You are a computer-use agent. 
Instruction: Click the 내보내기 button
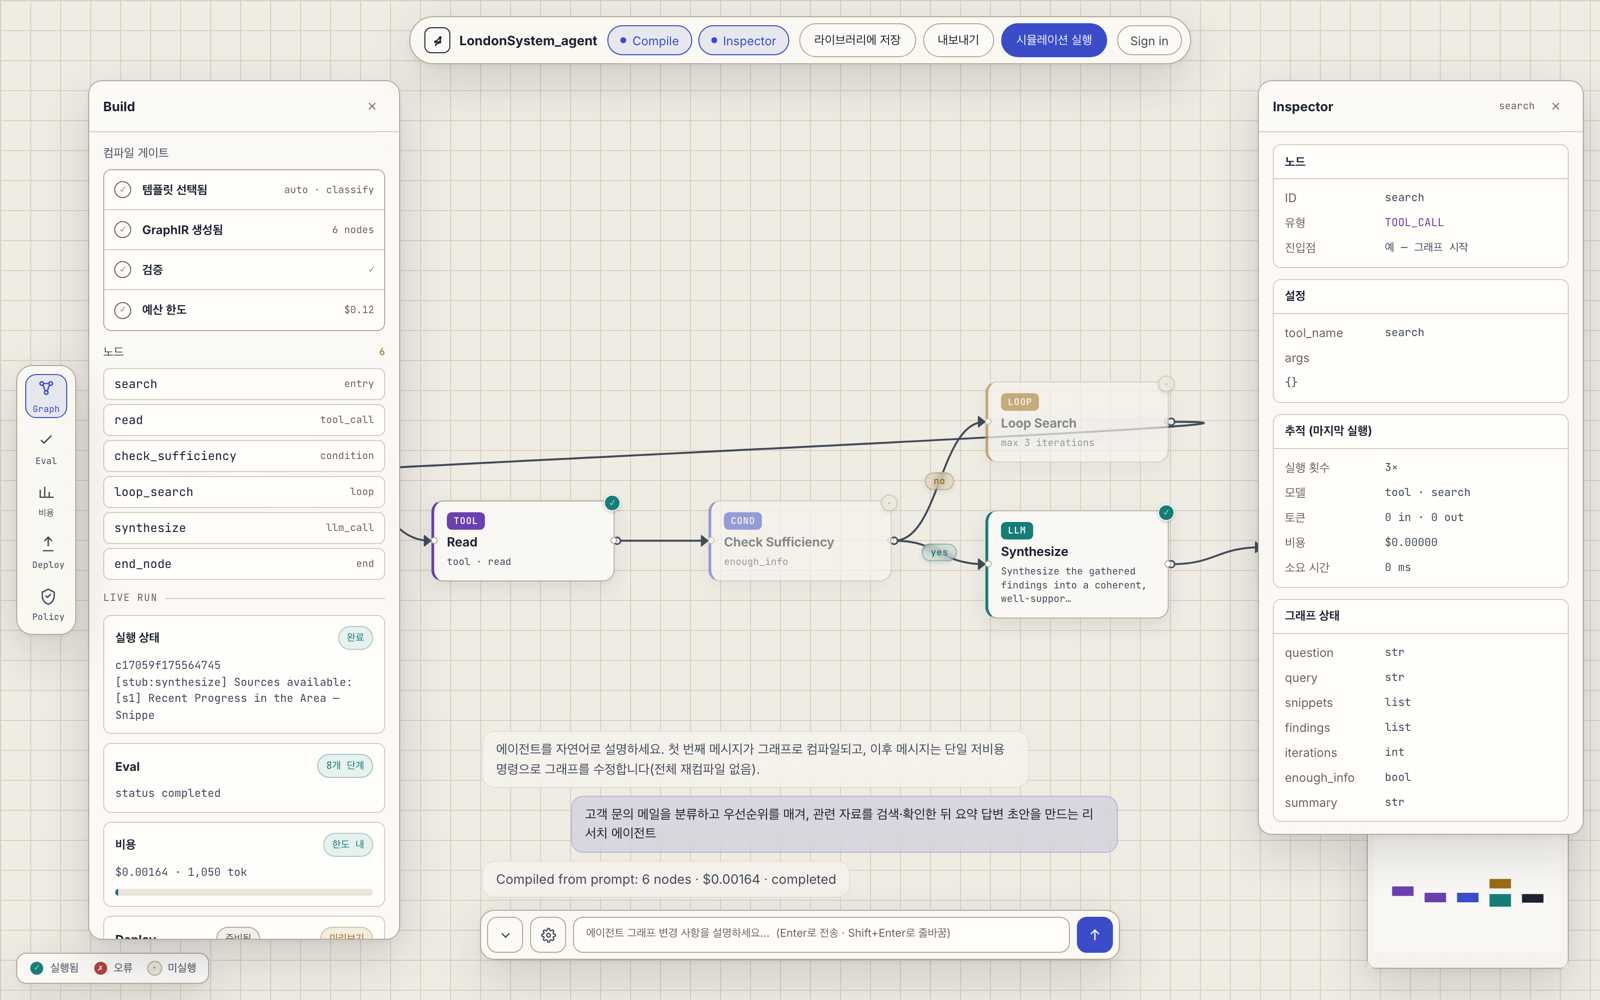(958, 40)
